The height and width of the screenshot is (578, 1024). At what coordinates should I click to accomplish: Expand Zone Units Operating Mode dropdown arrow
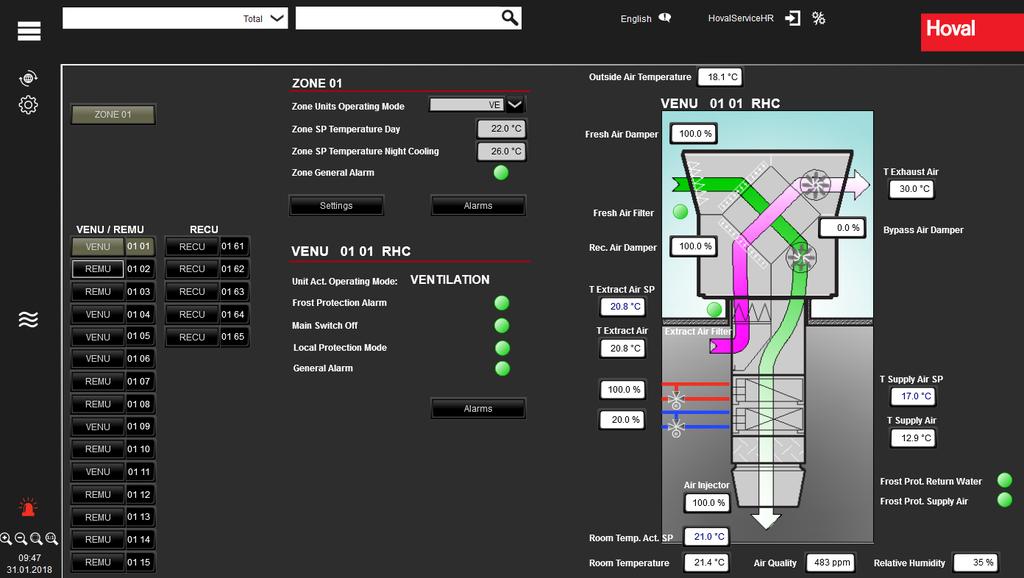[x=515, y=104]
